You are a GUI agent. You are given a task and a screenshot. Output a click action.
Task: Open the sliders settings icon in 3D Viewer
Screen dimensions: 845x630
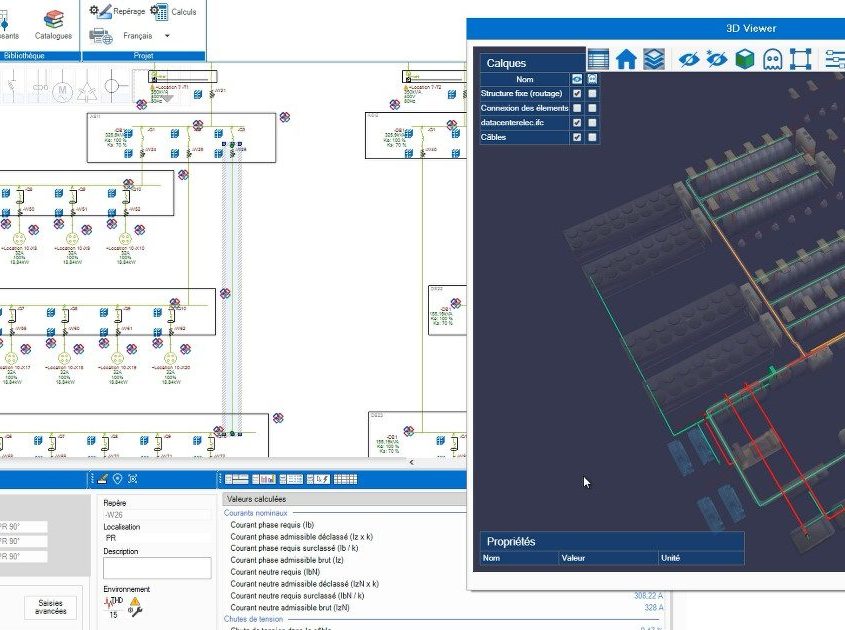coord(834,59)
